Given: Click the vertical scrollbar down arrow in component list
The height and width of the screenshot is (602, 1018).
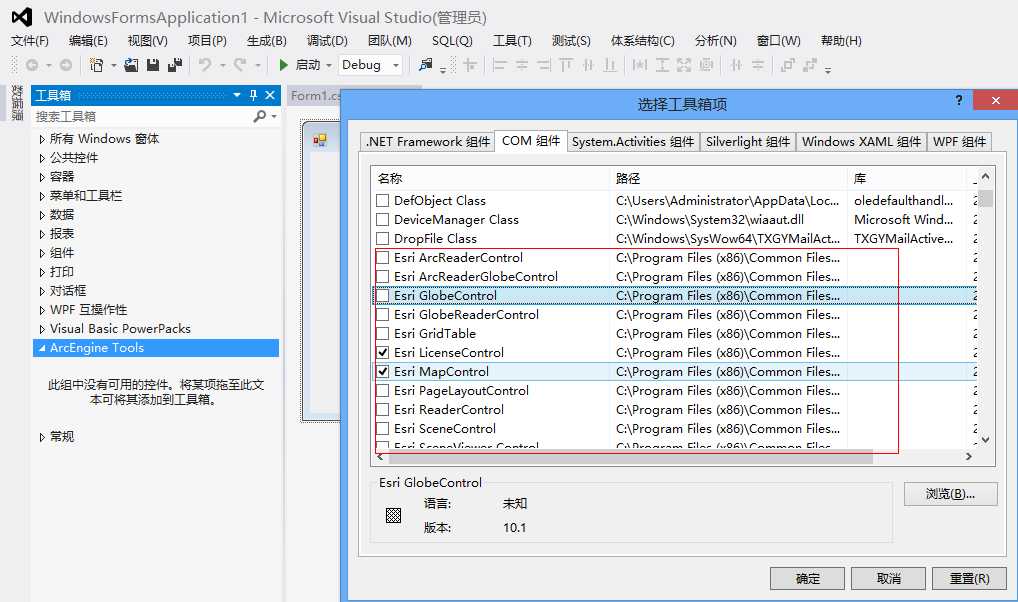Looking at the screenshot, I should (986, 440).
